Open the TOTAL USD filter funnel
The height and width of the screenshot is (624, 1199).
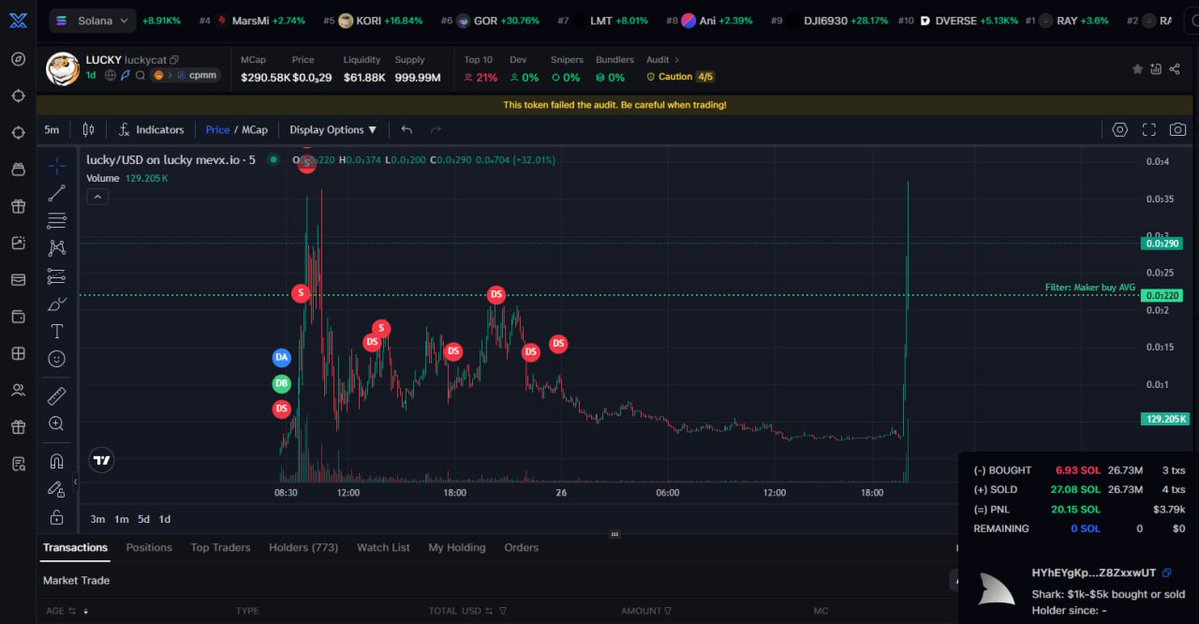[x=503, y=611]
